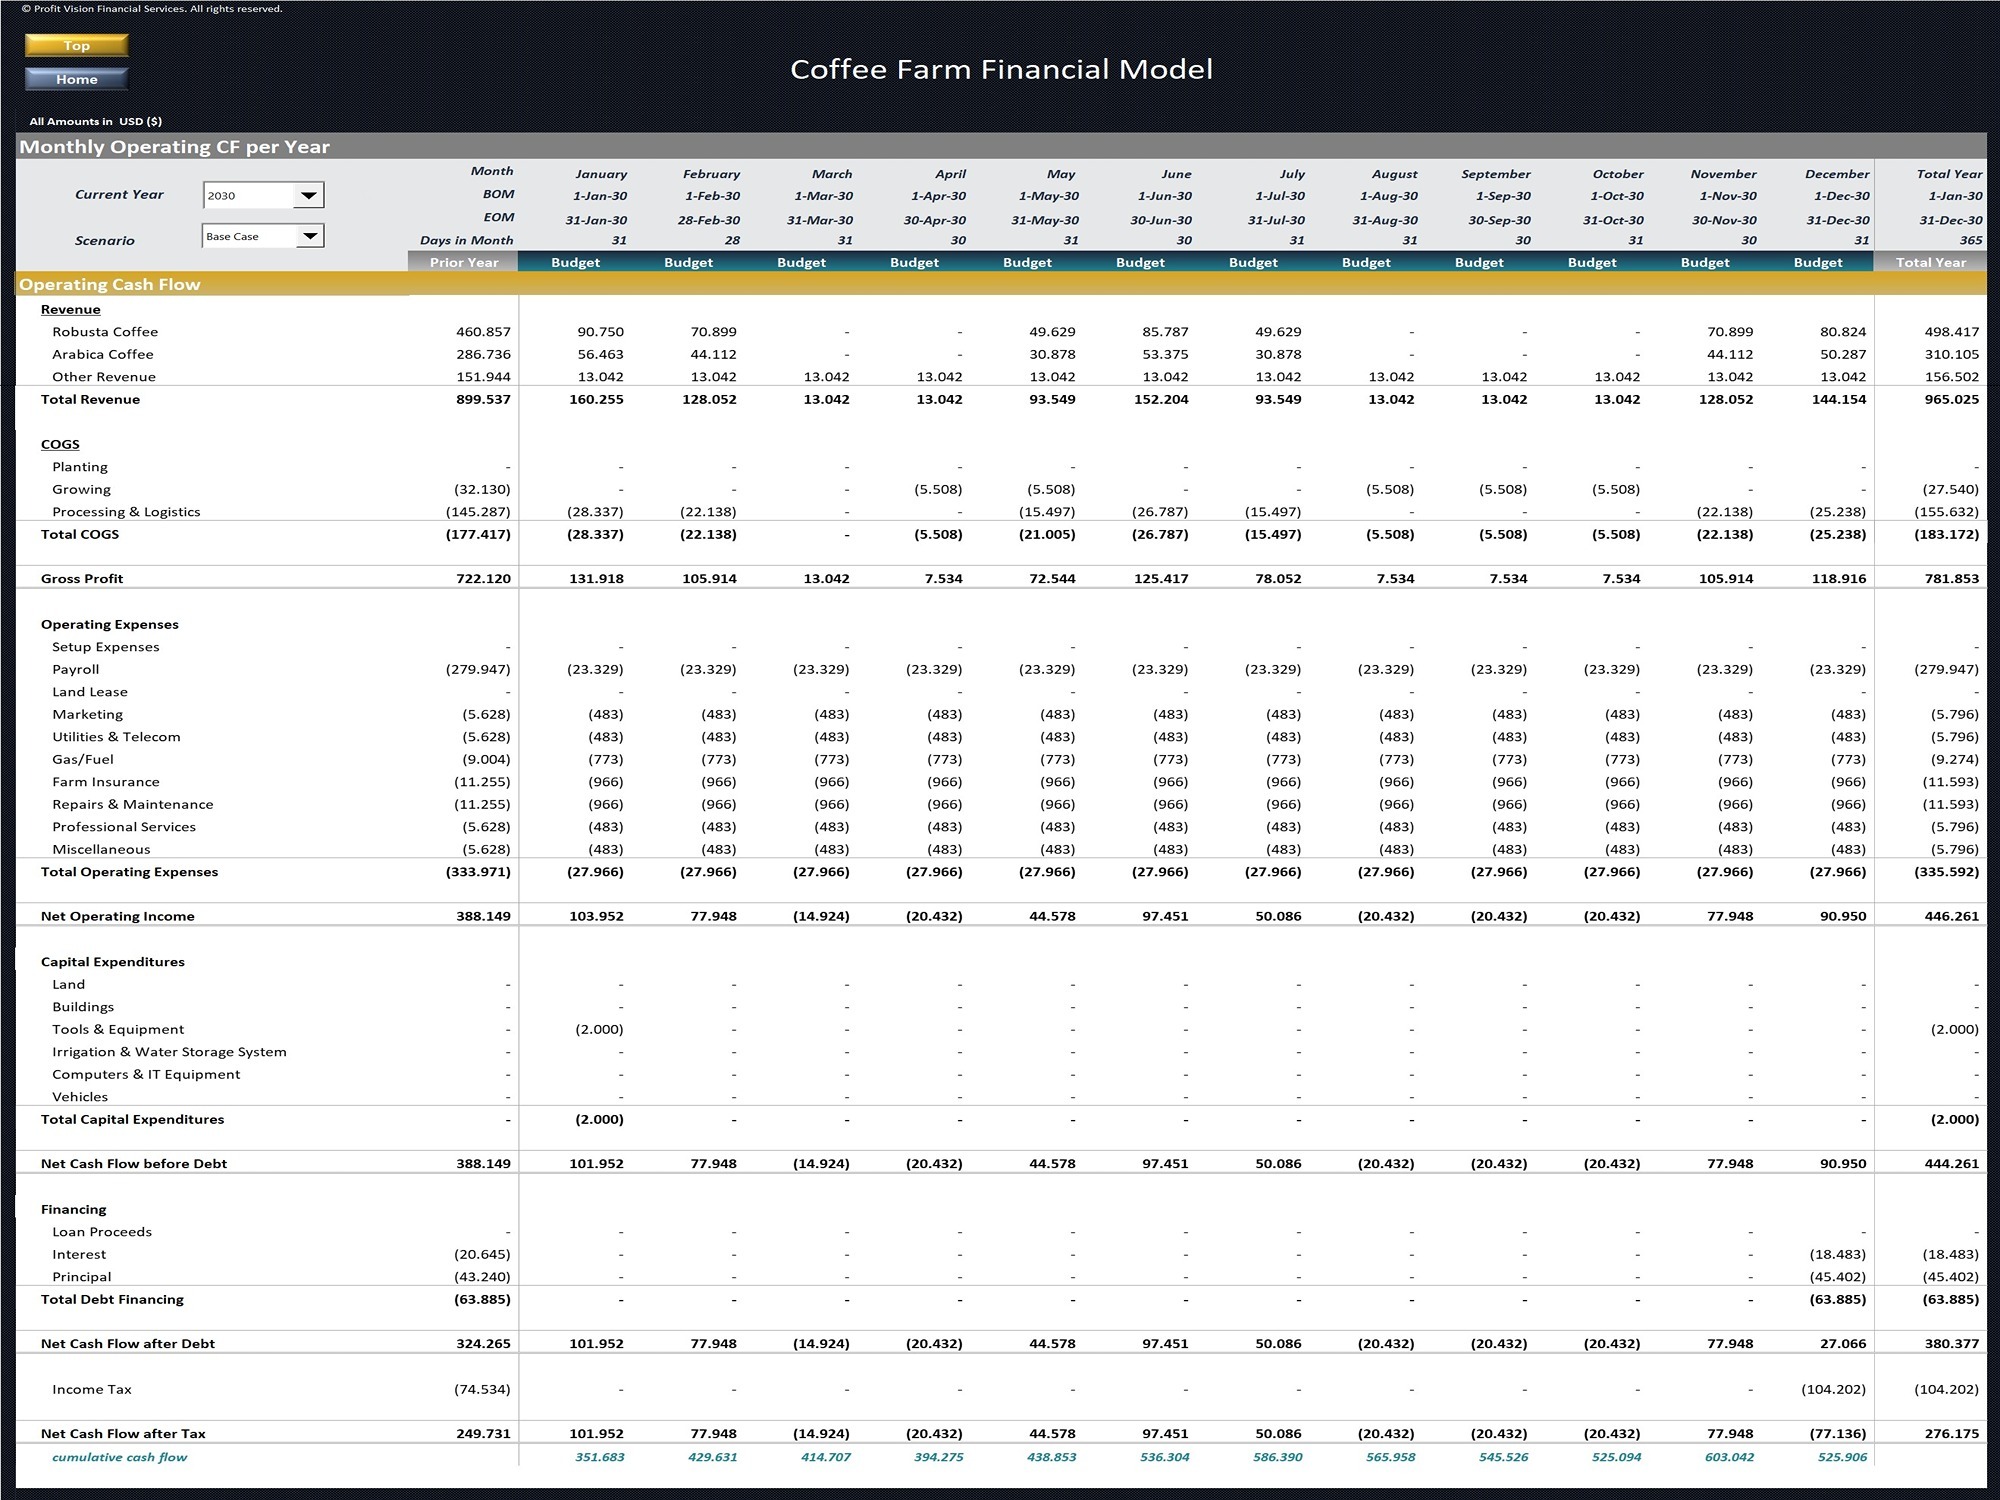2000x1500 pixels.
Task: Select the Vehicles row label
Action: [80, 1097]
